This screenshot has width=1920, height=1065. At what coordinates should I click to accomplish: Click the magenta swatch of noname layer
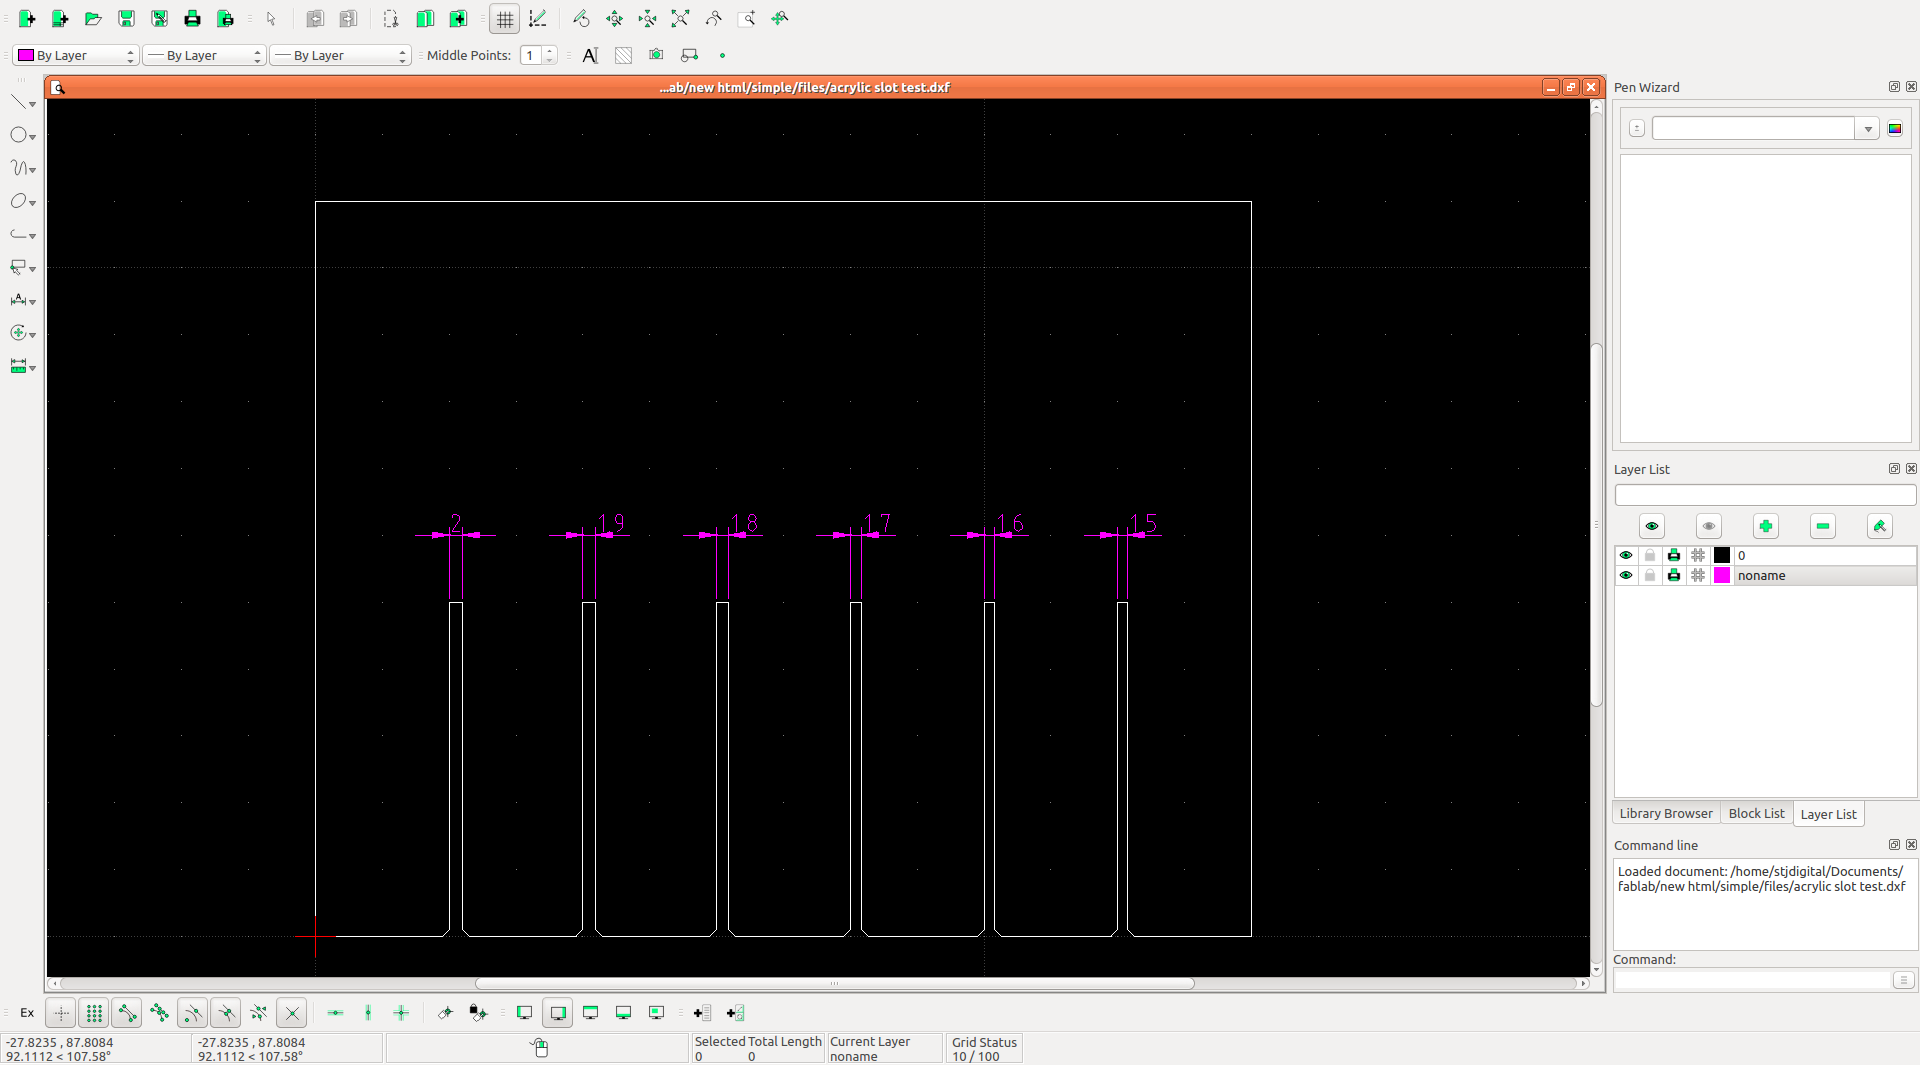[x=1722, y=575]
